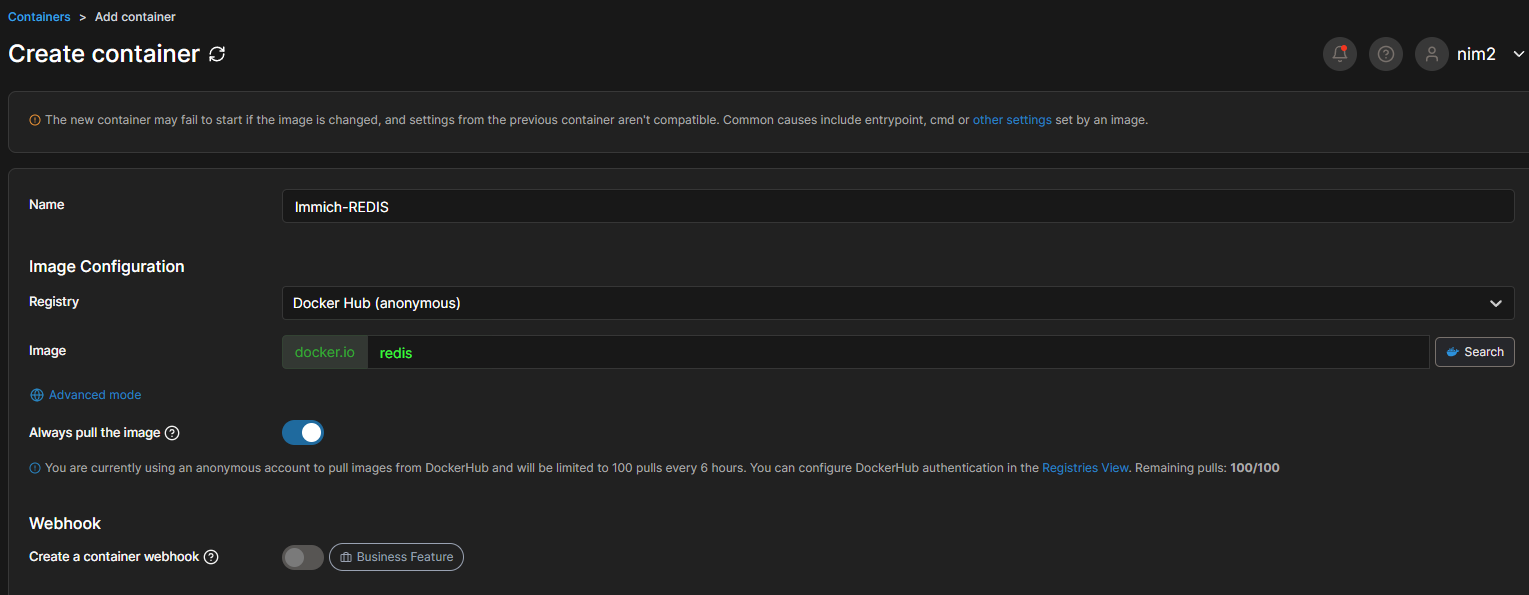Click the help icon next to Always pull the image

(172, 433)
